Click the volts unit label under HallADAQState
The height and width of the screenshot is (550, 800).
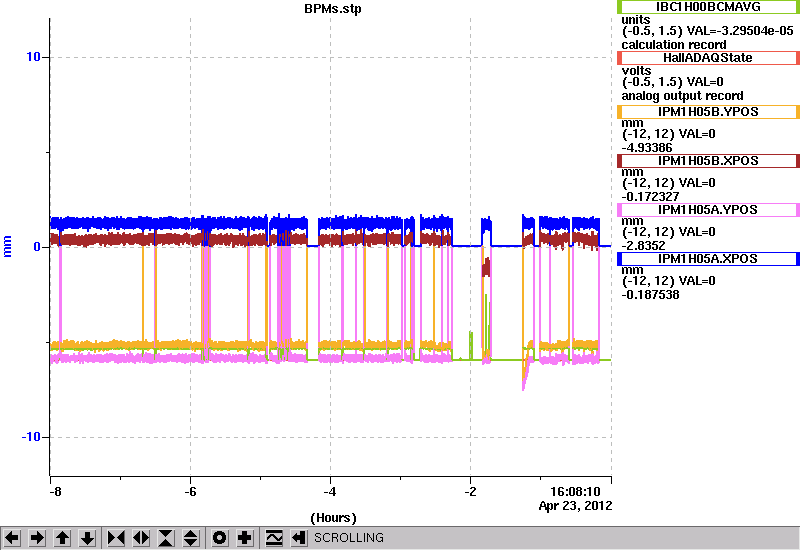click(x=636, y=71)
